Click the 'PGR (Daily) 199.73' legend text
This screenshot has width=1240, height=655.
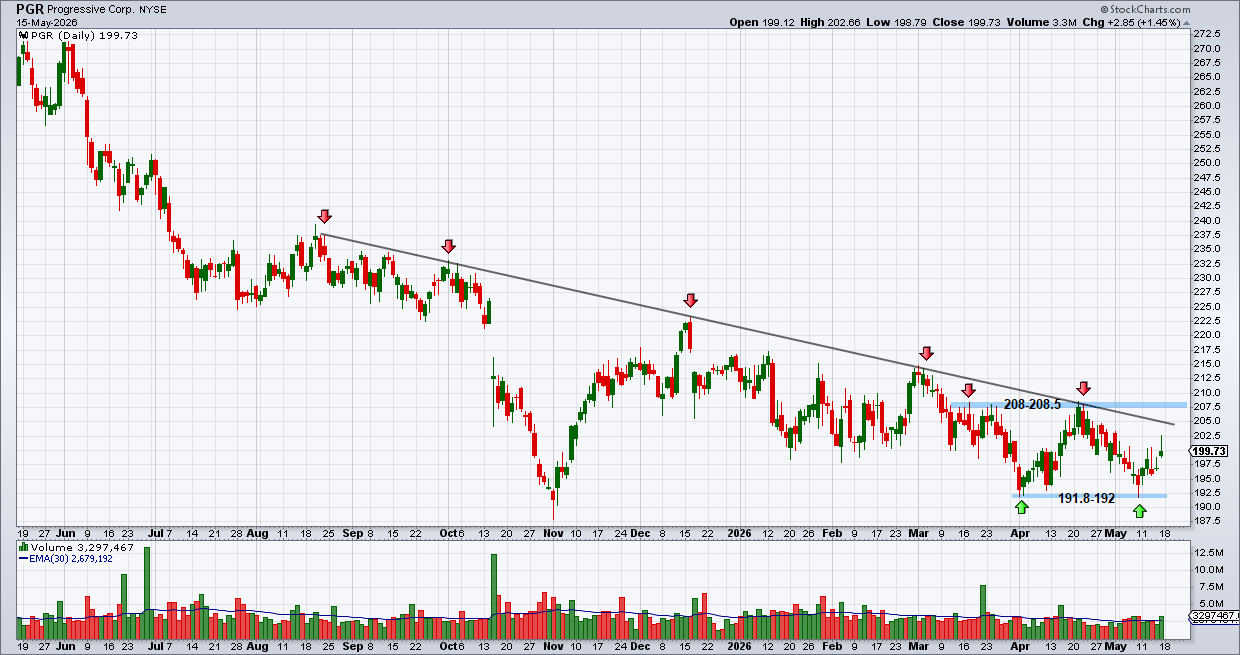pyautogui.click(x=85, y=35)
